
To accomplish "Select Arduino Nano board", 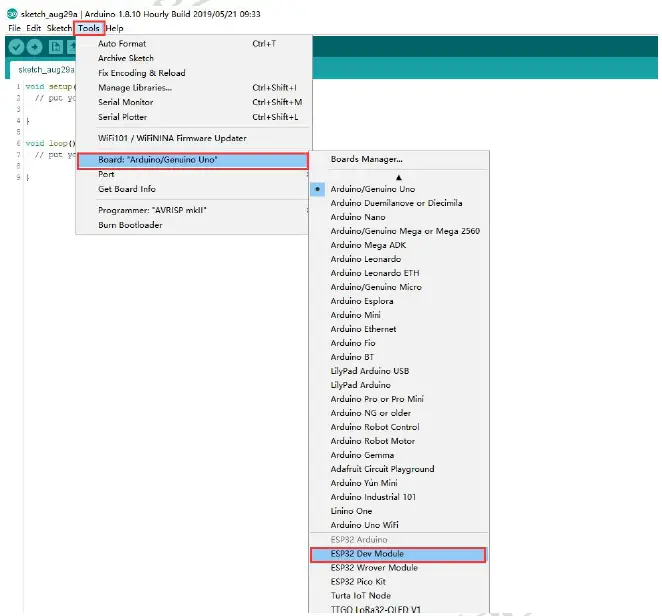I will [399, 217].
